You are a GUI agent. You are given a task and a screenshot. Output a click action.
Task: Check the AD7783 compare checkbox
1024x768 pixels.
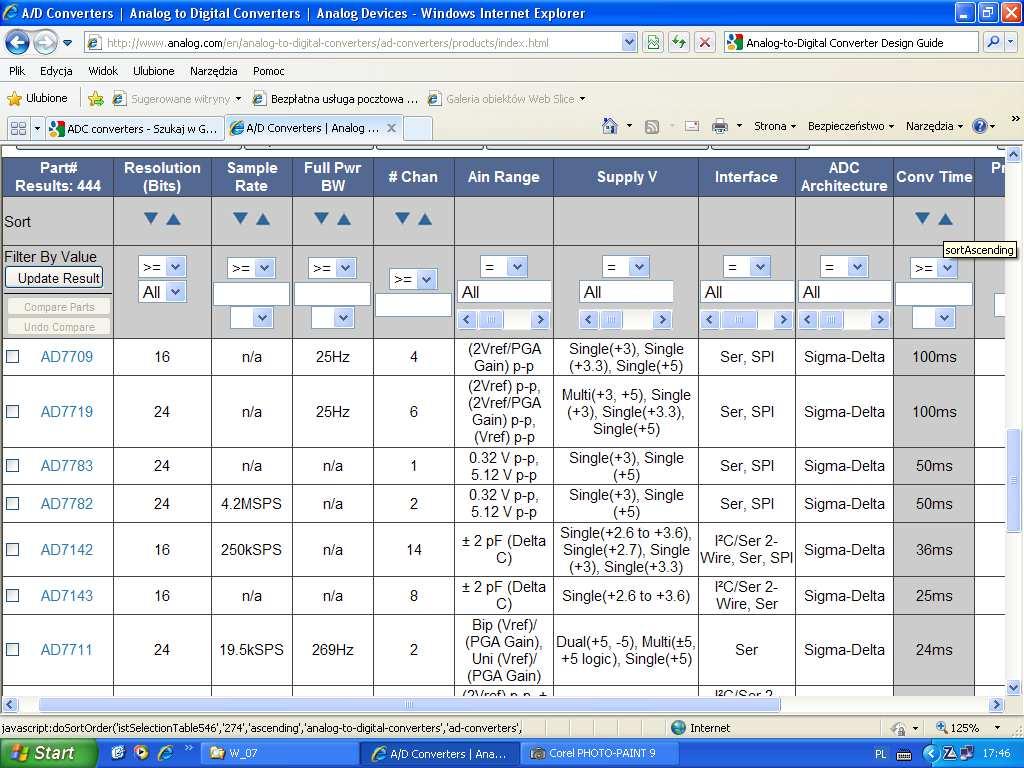click(x=12, y=466)
